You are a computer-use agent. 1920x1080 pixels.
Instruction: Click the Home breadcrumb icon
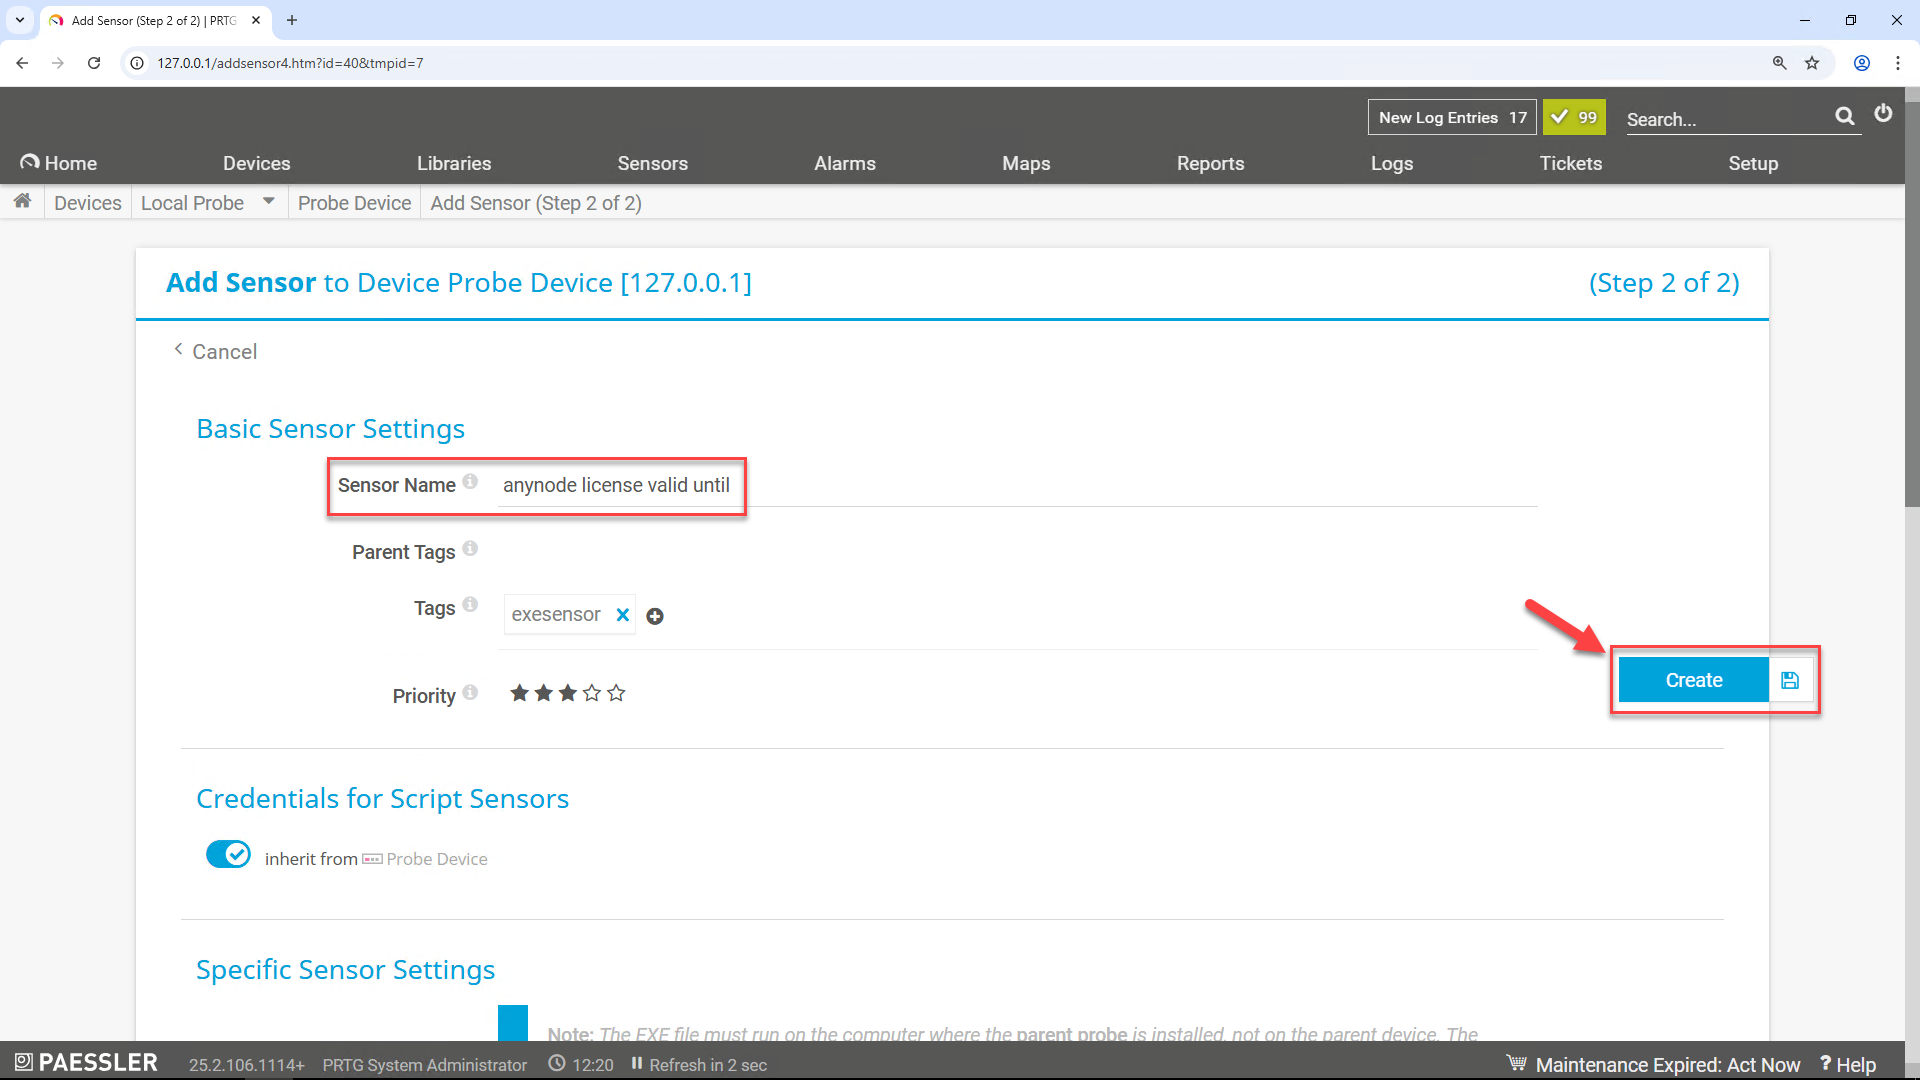tap(22, 201)
